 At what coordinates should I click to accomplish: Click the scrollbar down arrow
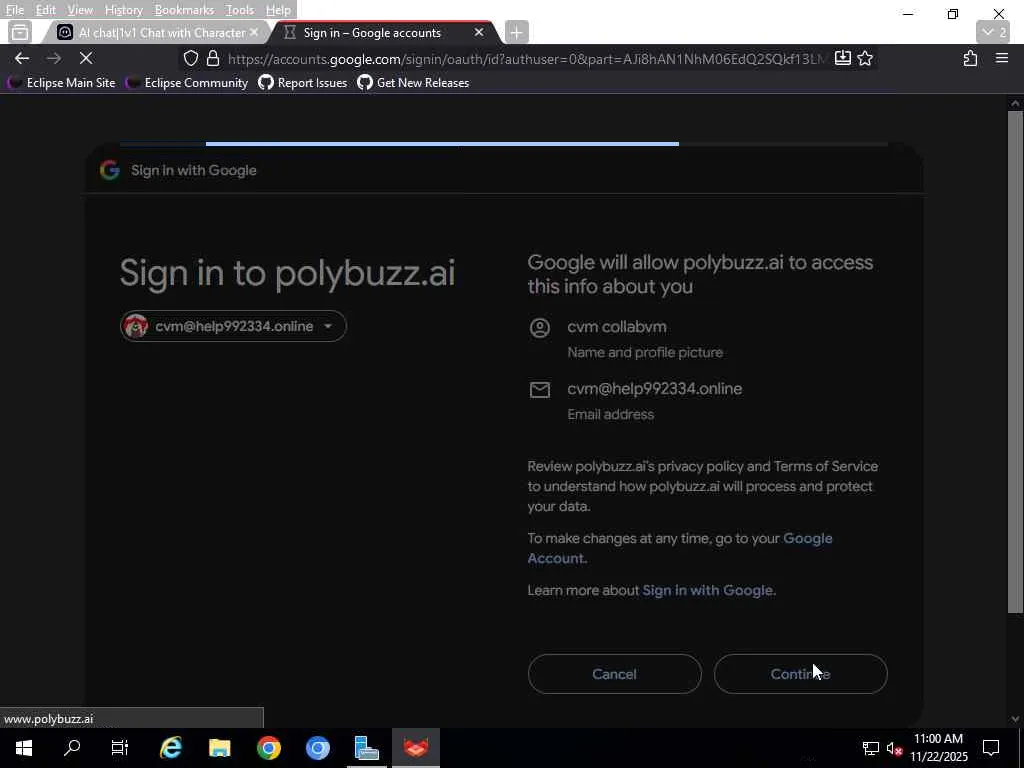[x=1015, y=719]
